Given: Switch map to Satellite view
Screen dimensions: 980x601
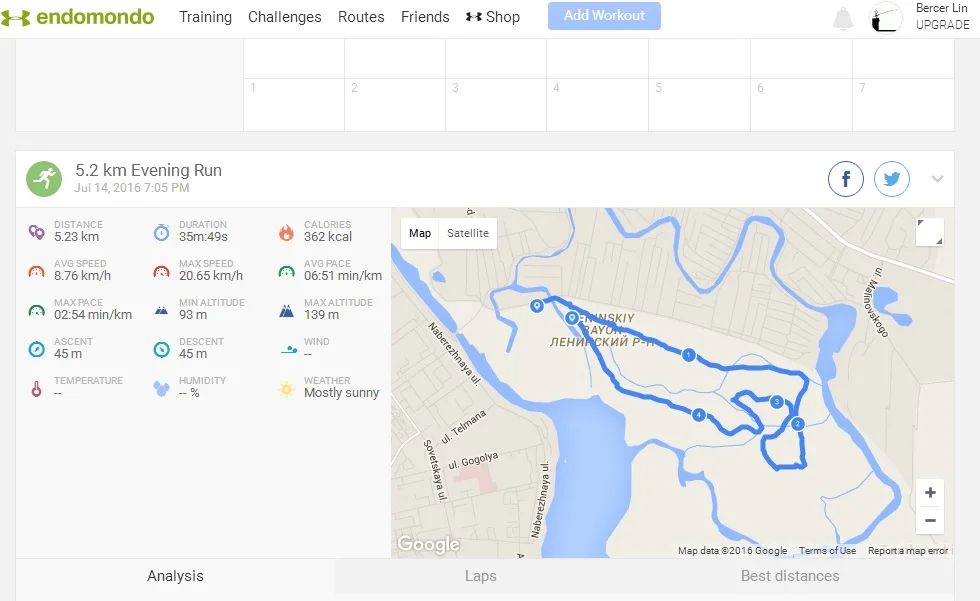Looking at the screenshot, I should tap(468, 233).
